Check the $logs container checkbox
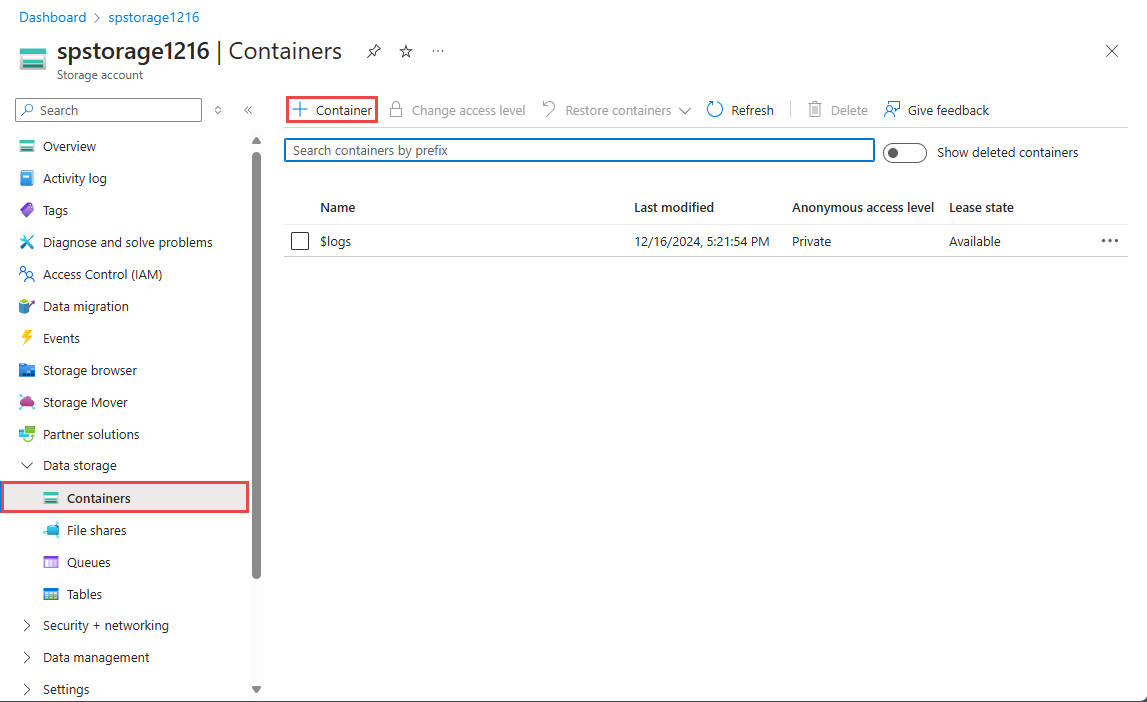Viewport: 1147px width, 702px height. click(299, 241)
